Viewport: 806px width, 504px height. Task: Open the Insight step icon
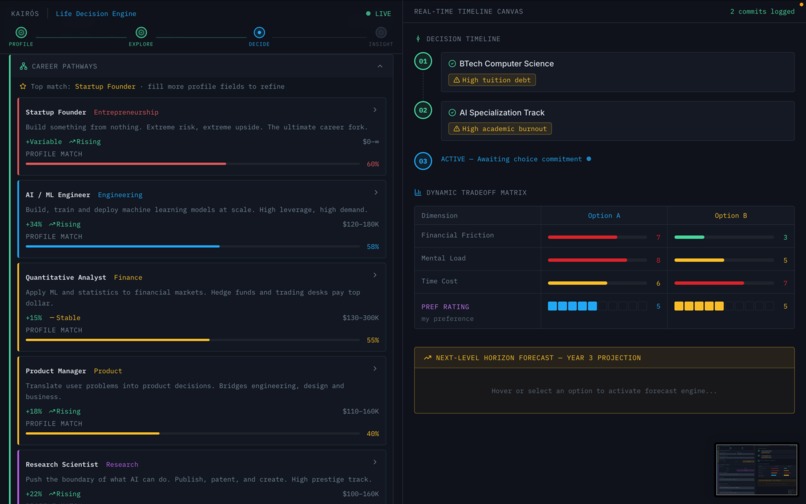381,32
